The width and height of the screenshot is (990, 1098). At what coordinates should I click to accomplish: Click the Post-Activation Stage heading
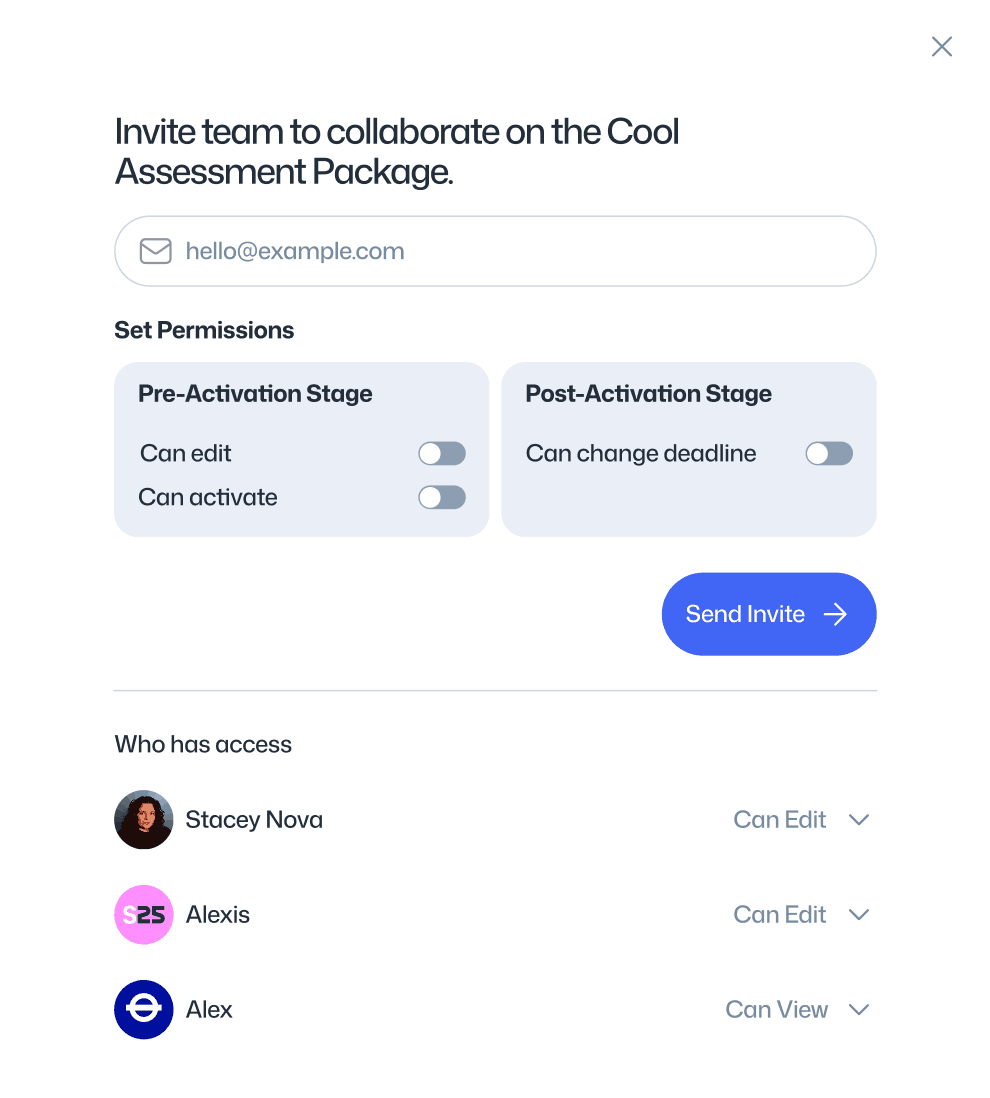pyautogui.click(x=648, y=394)
